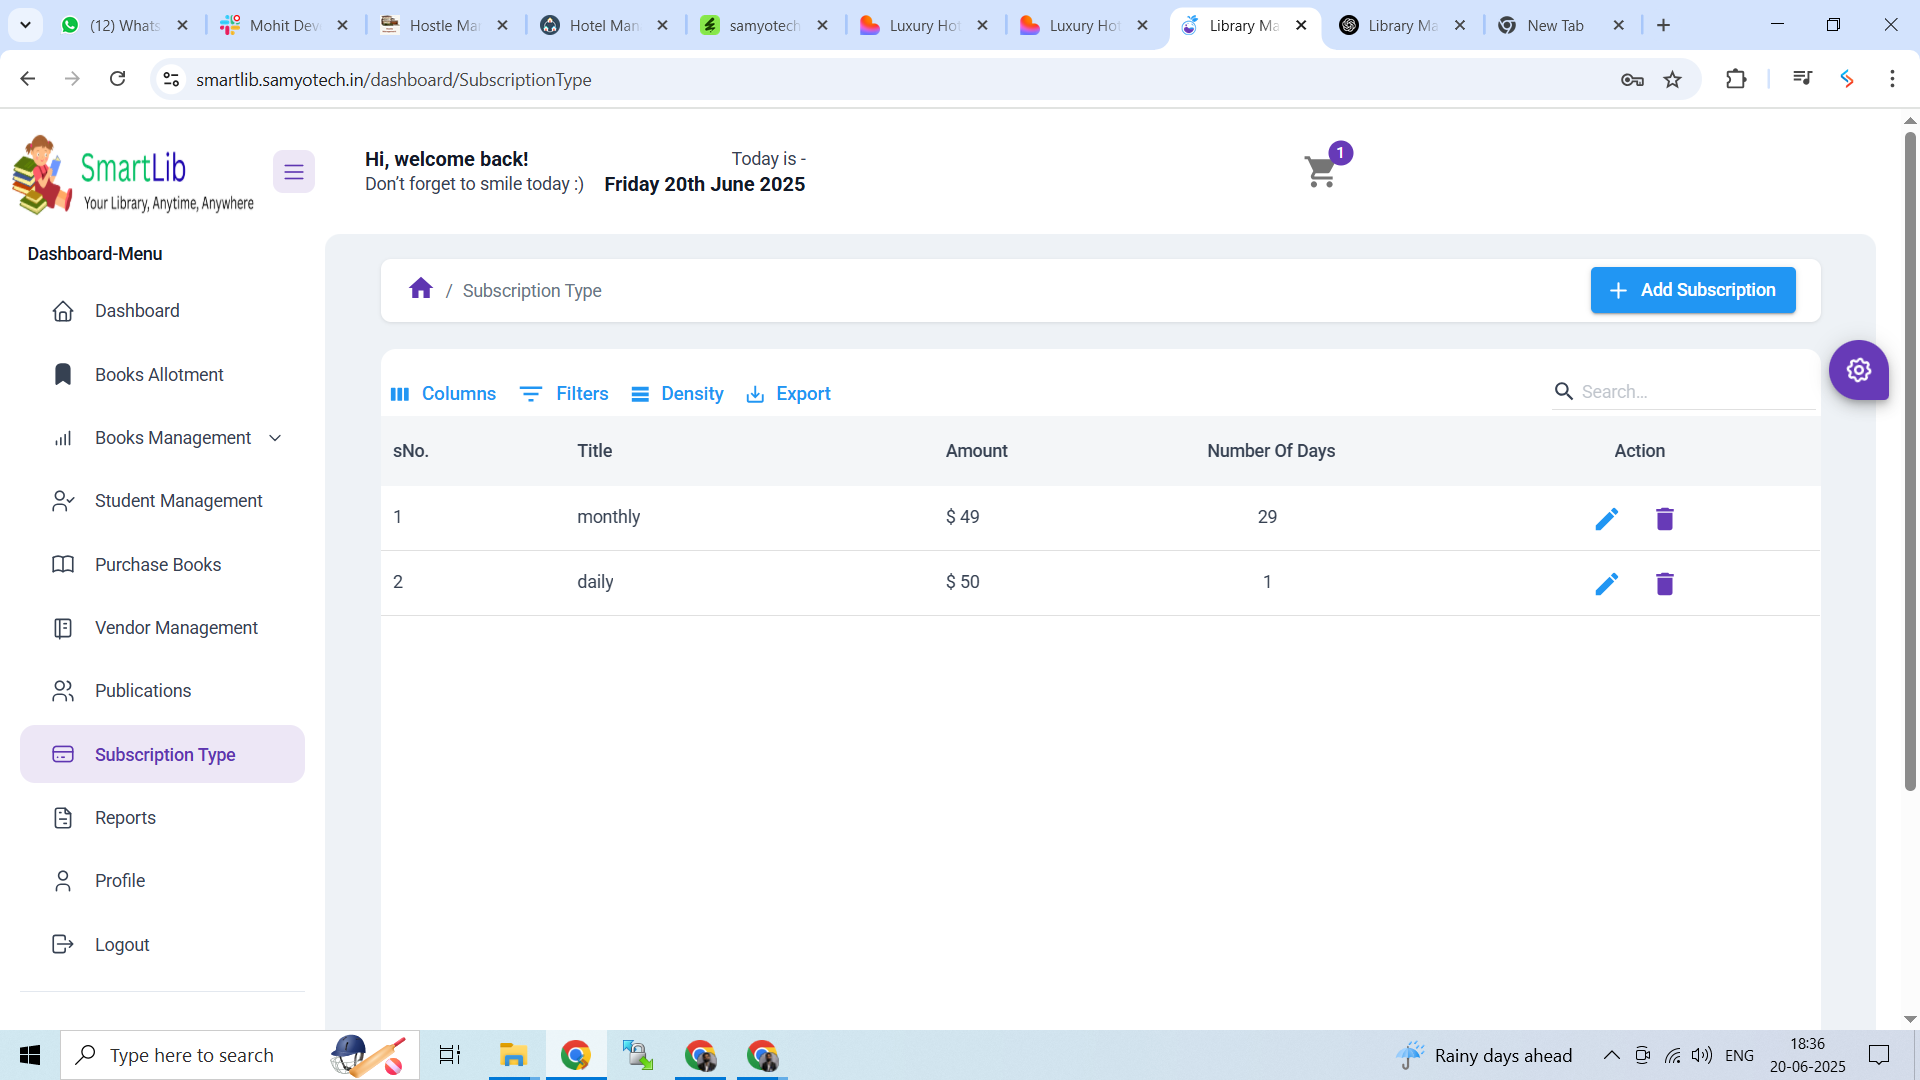Open the edit pencil icon for monthly subscription
Viewport: 1920px width, 1080px height.
[1607, 518]
